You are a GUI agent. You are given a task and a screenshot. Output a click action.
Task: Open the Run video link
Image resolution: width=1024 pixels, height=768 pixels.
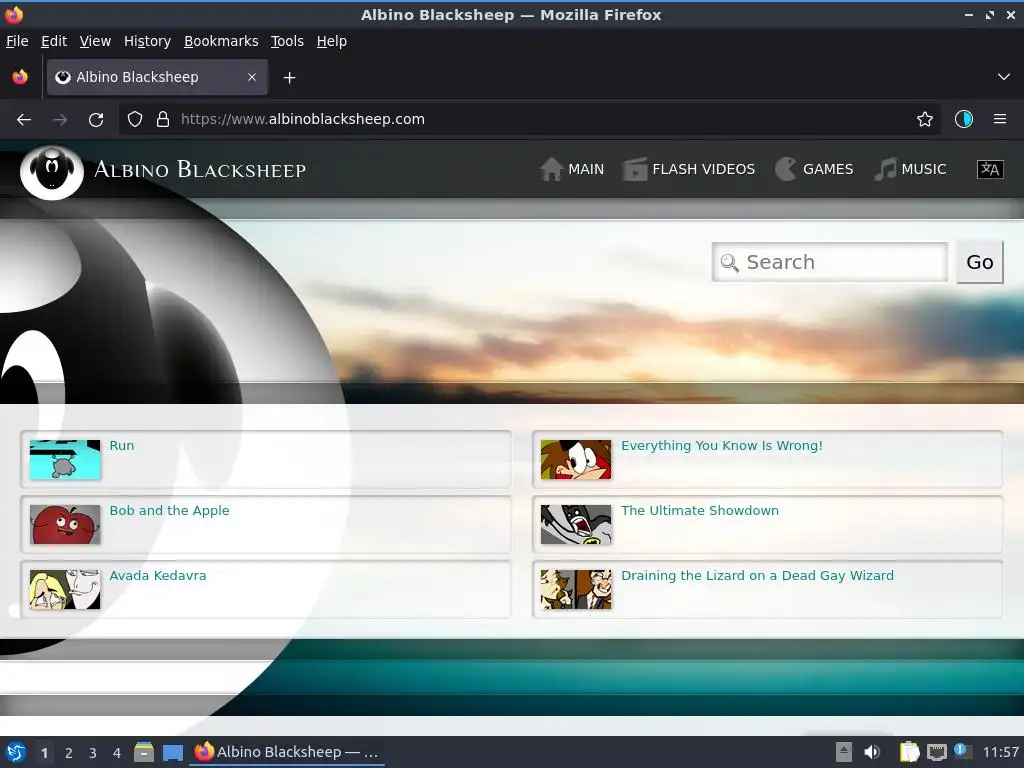[121, 445]
